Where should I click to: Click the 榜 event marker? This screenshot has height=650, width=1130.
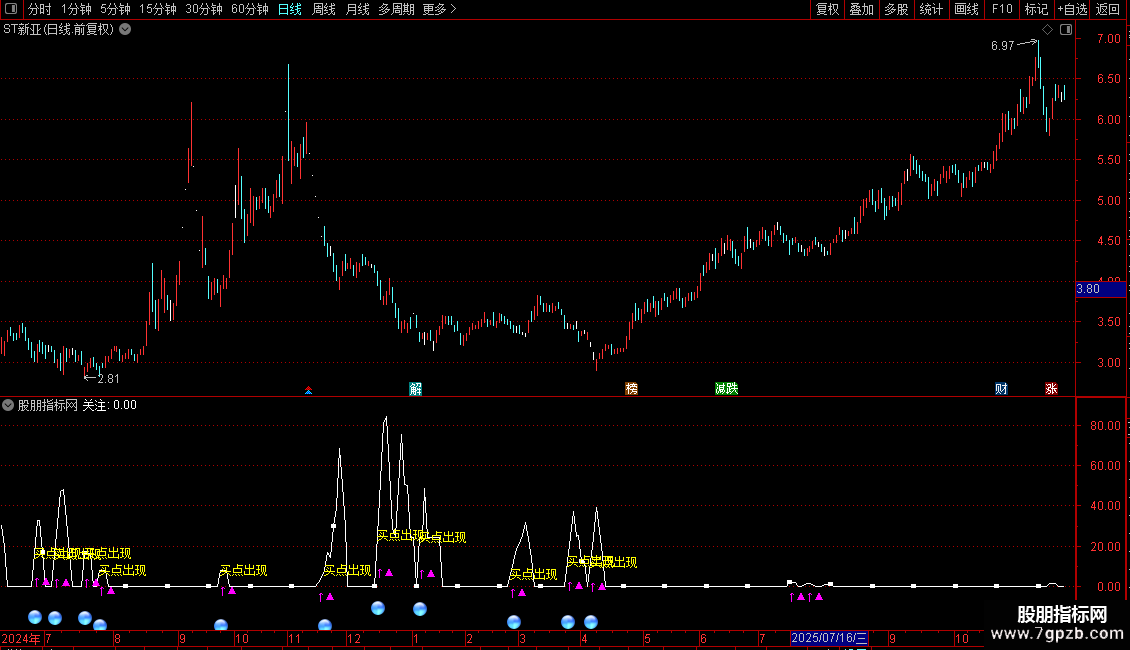631,389
